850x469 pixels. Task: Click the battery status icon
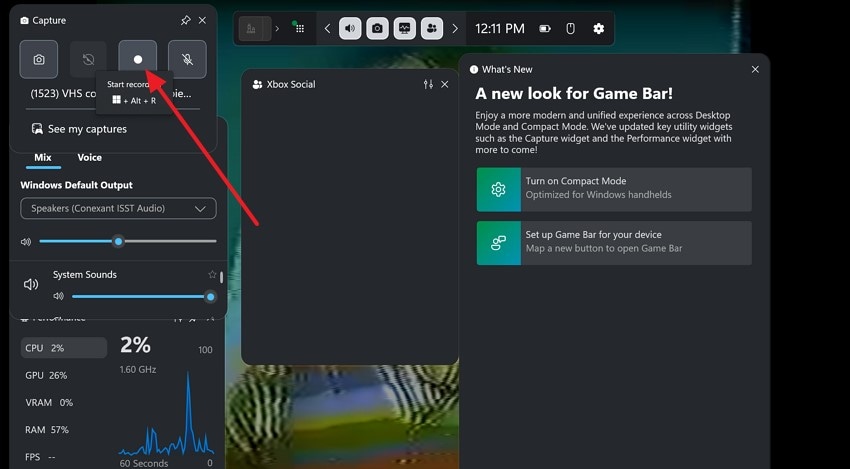click(545, 29)
